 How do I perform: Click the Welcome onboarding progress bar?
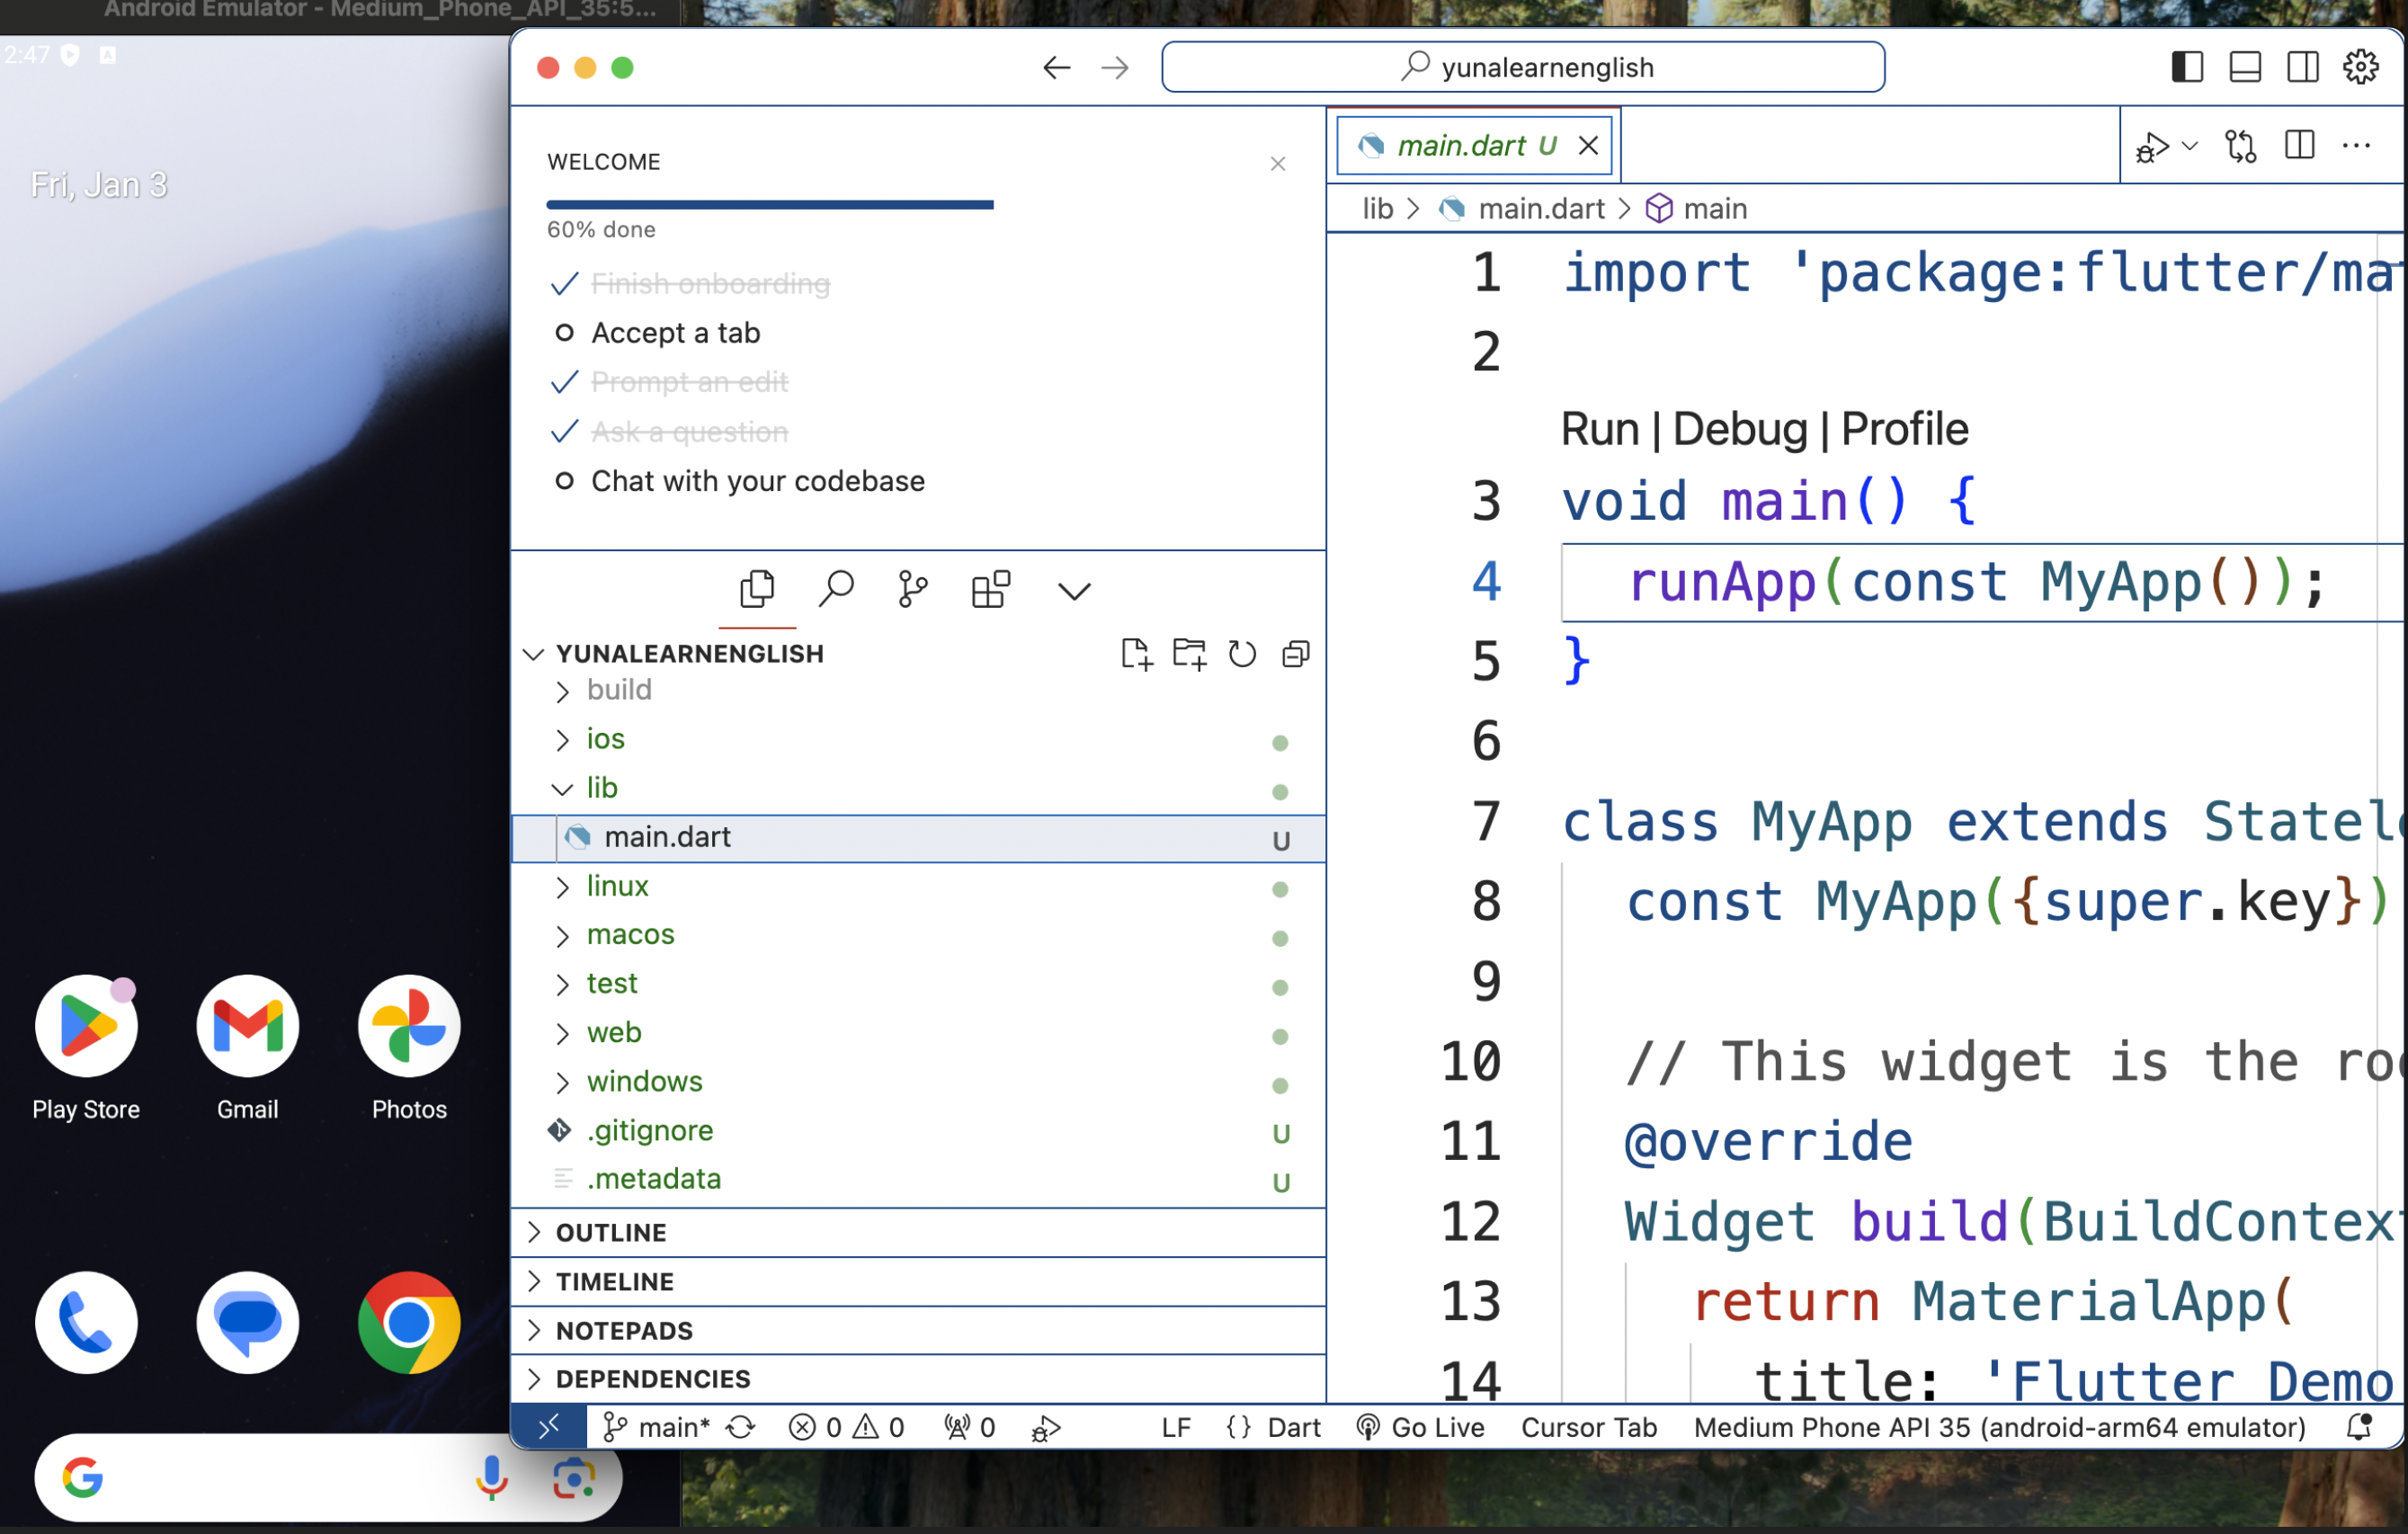click(x=769, y=205)
